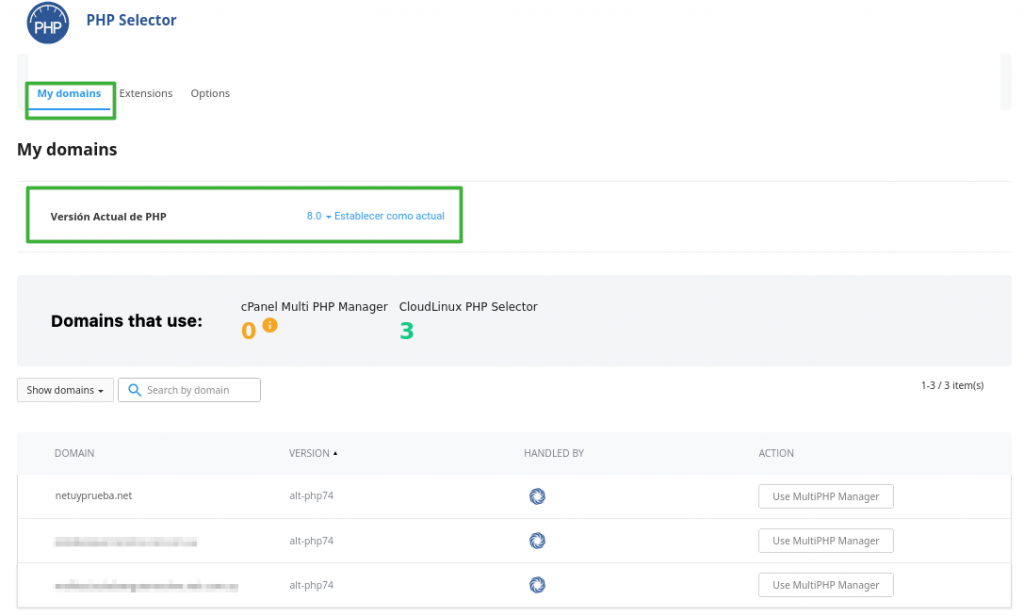
Task: Click the orange info icon beside zero
Action: pyautogui.click(x=270, y=325)
